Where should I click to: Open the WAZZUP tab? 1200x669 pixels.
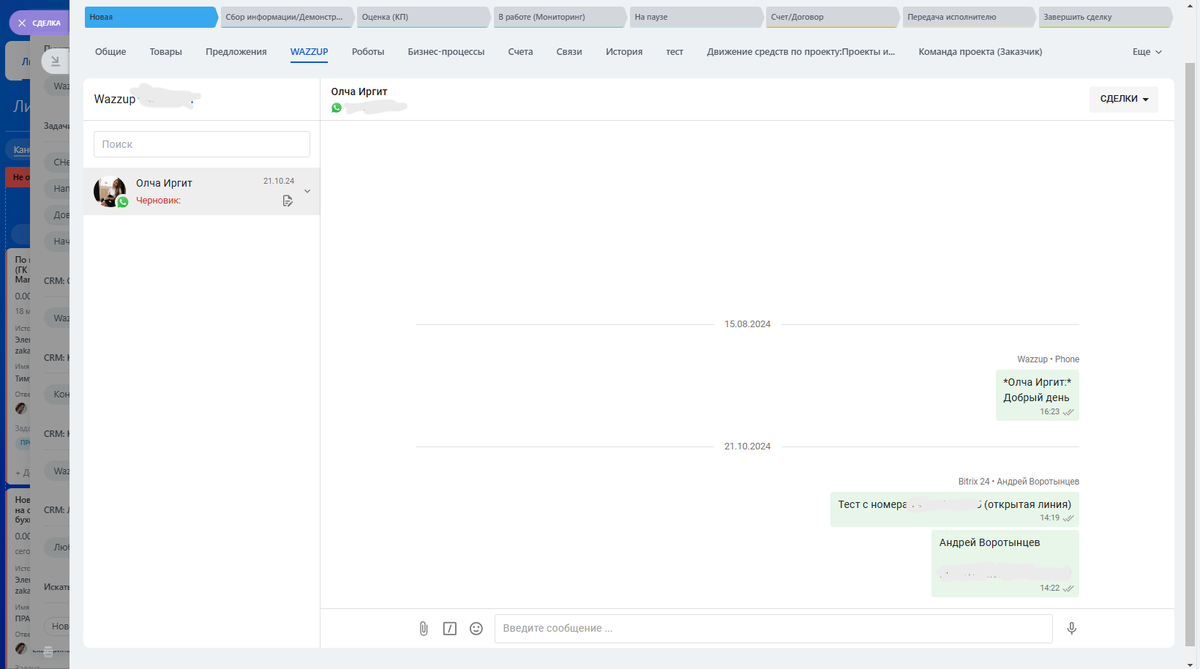pyautogui.click(x=309, y=51)
